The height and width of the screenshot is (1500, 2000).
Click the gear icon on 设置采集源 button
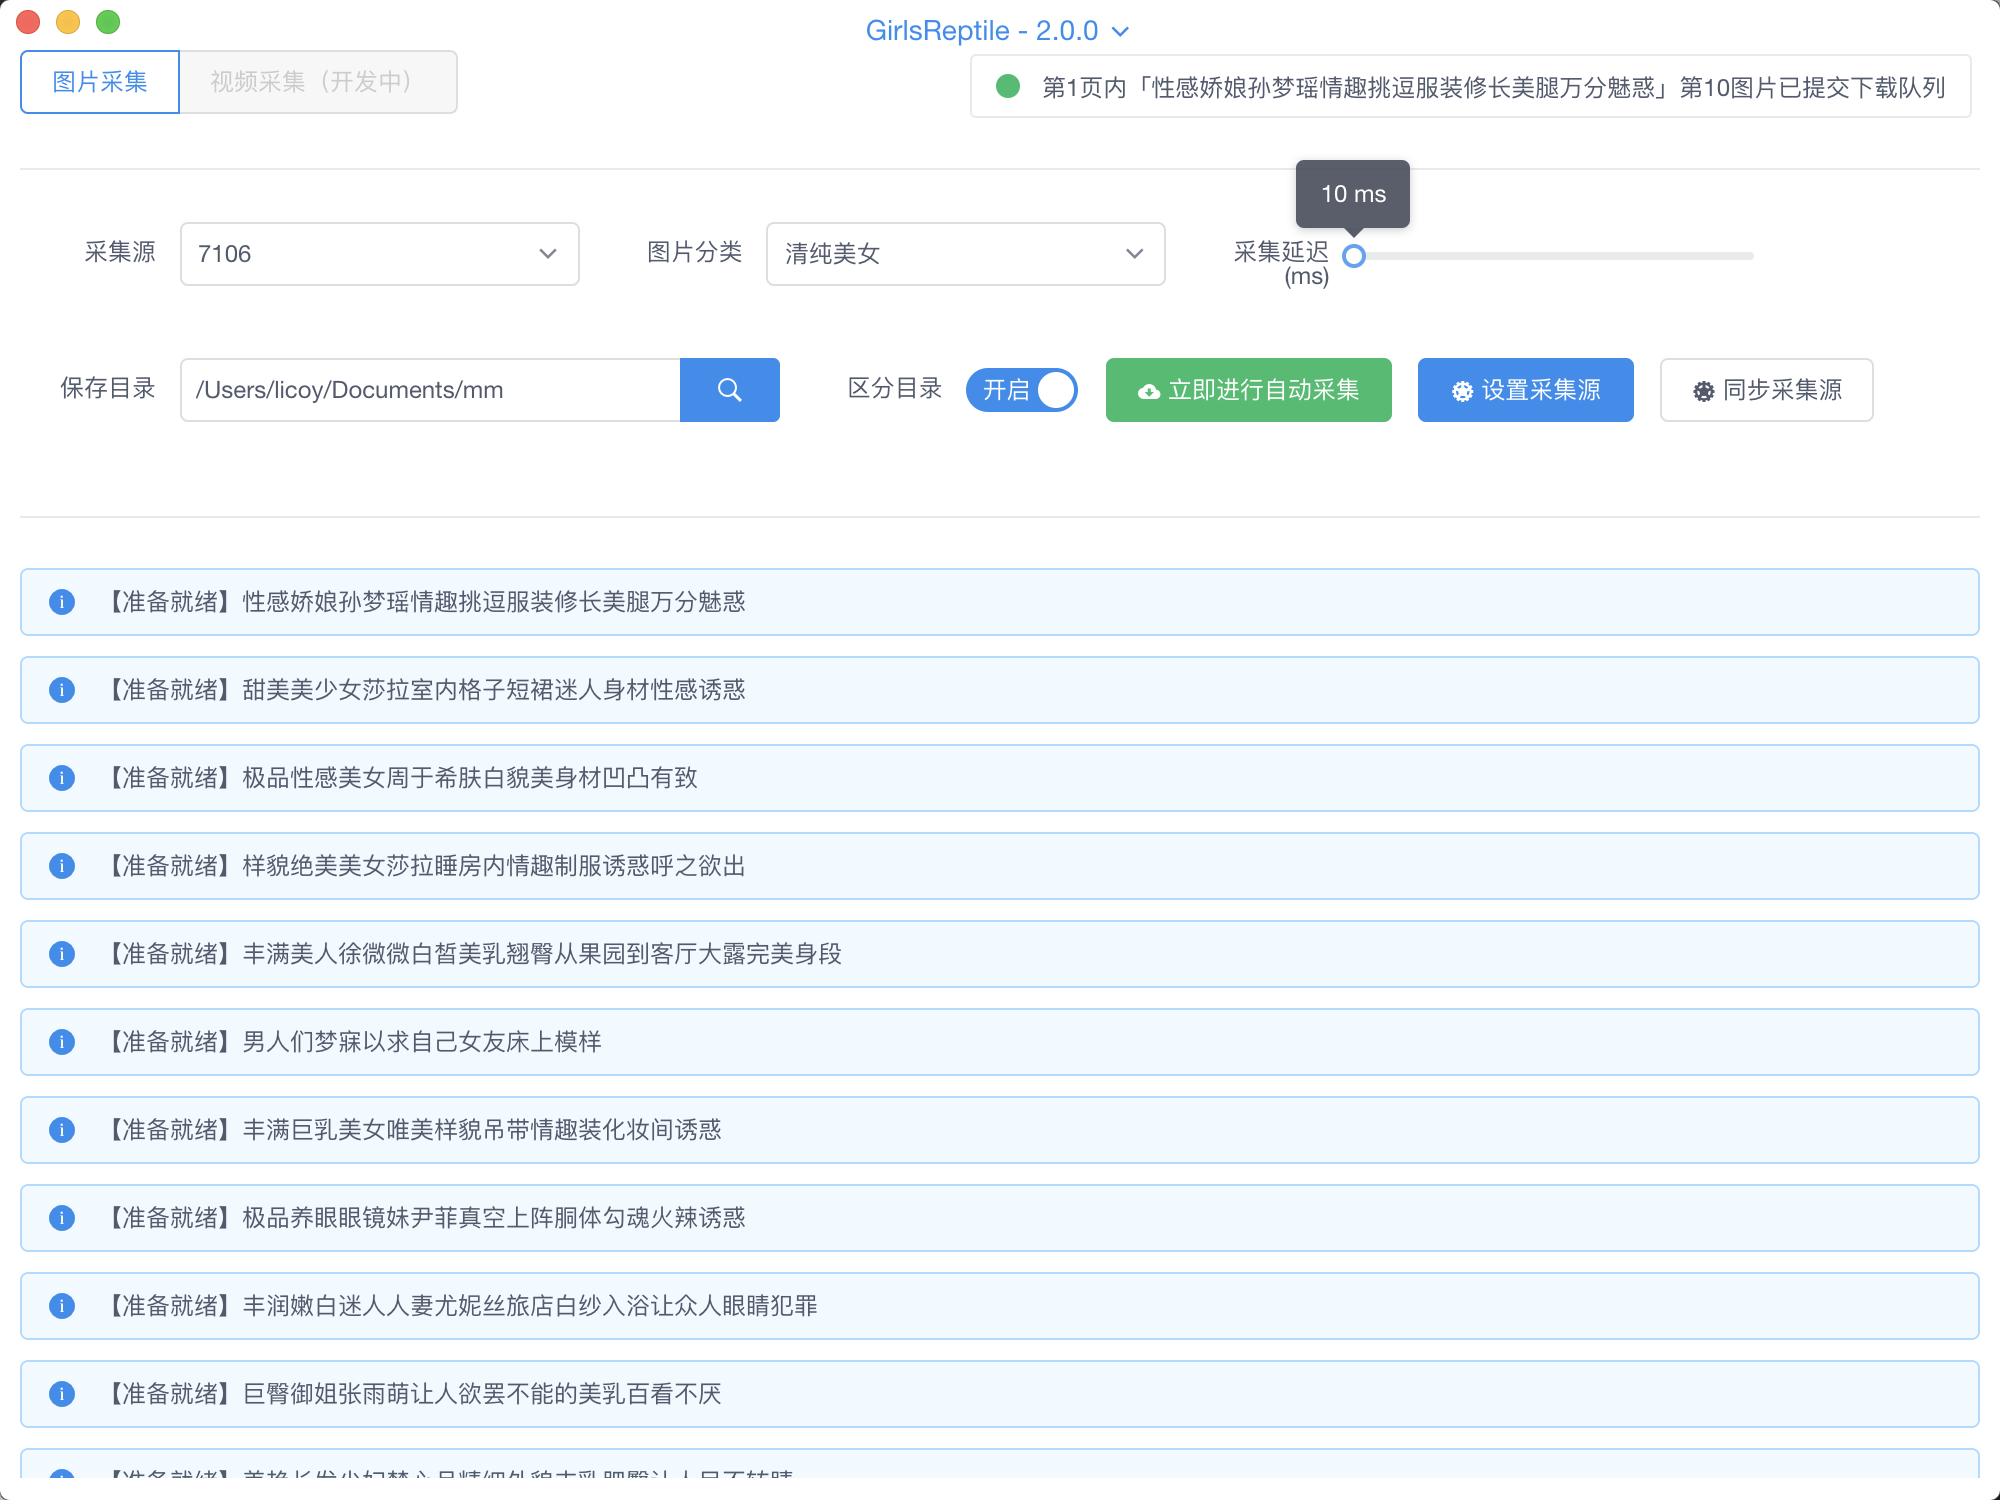tap(1462, 391)
